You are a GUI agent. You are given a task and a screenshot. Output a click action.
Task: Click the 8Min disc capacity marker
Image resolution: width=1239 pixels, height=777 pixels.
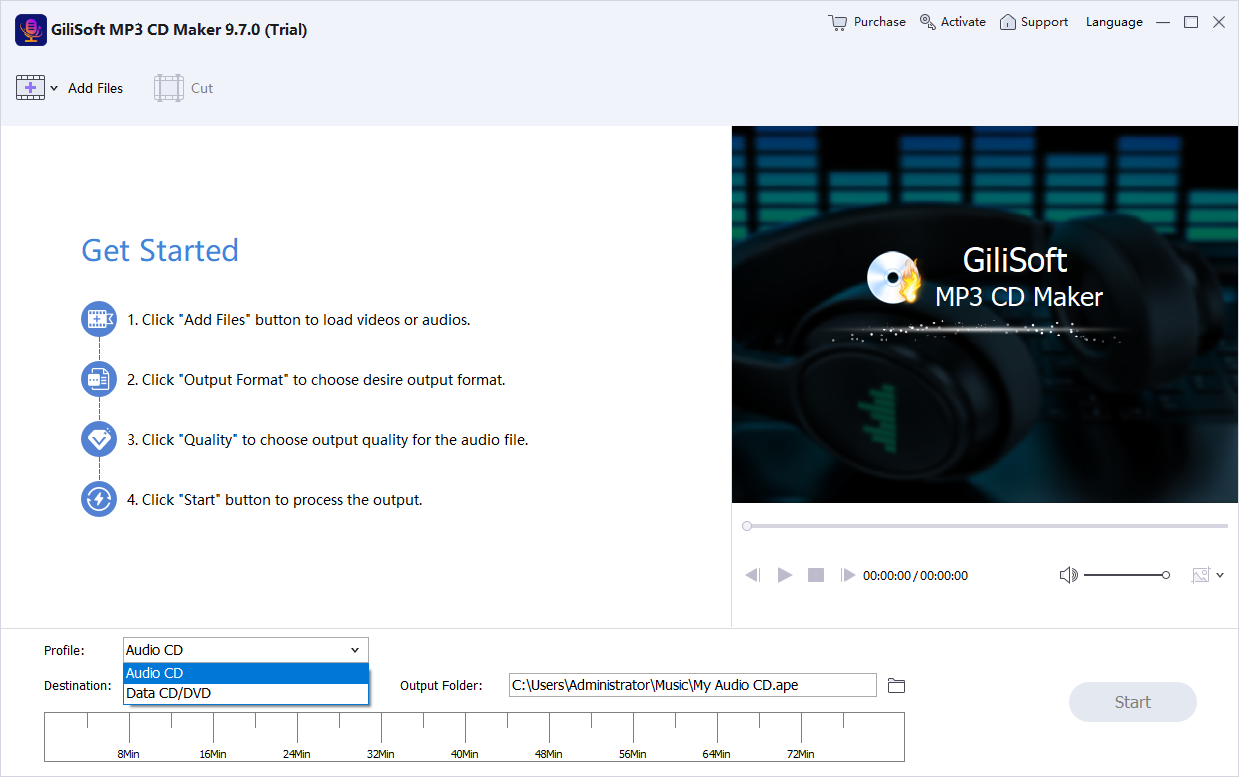[x=128, y=753]
